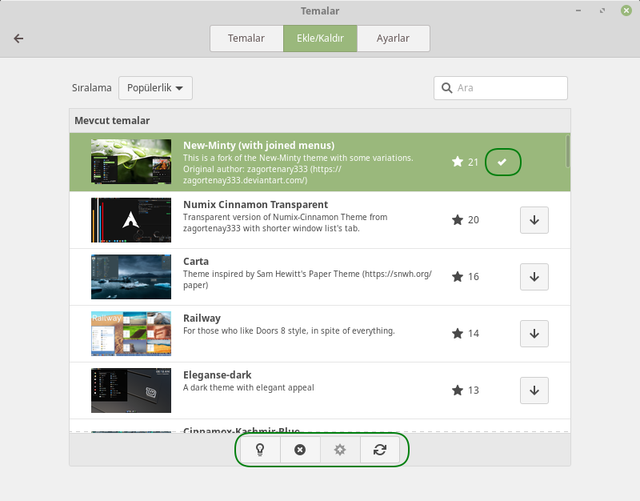Screen dimensions: 640x501
Task: Click the New-Minty description about fork
Action: [x=298, y=169]
